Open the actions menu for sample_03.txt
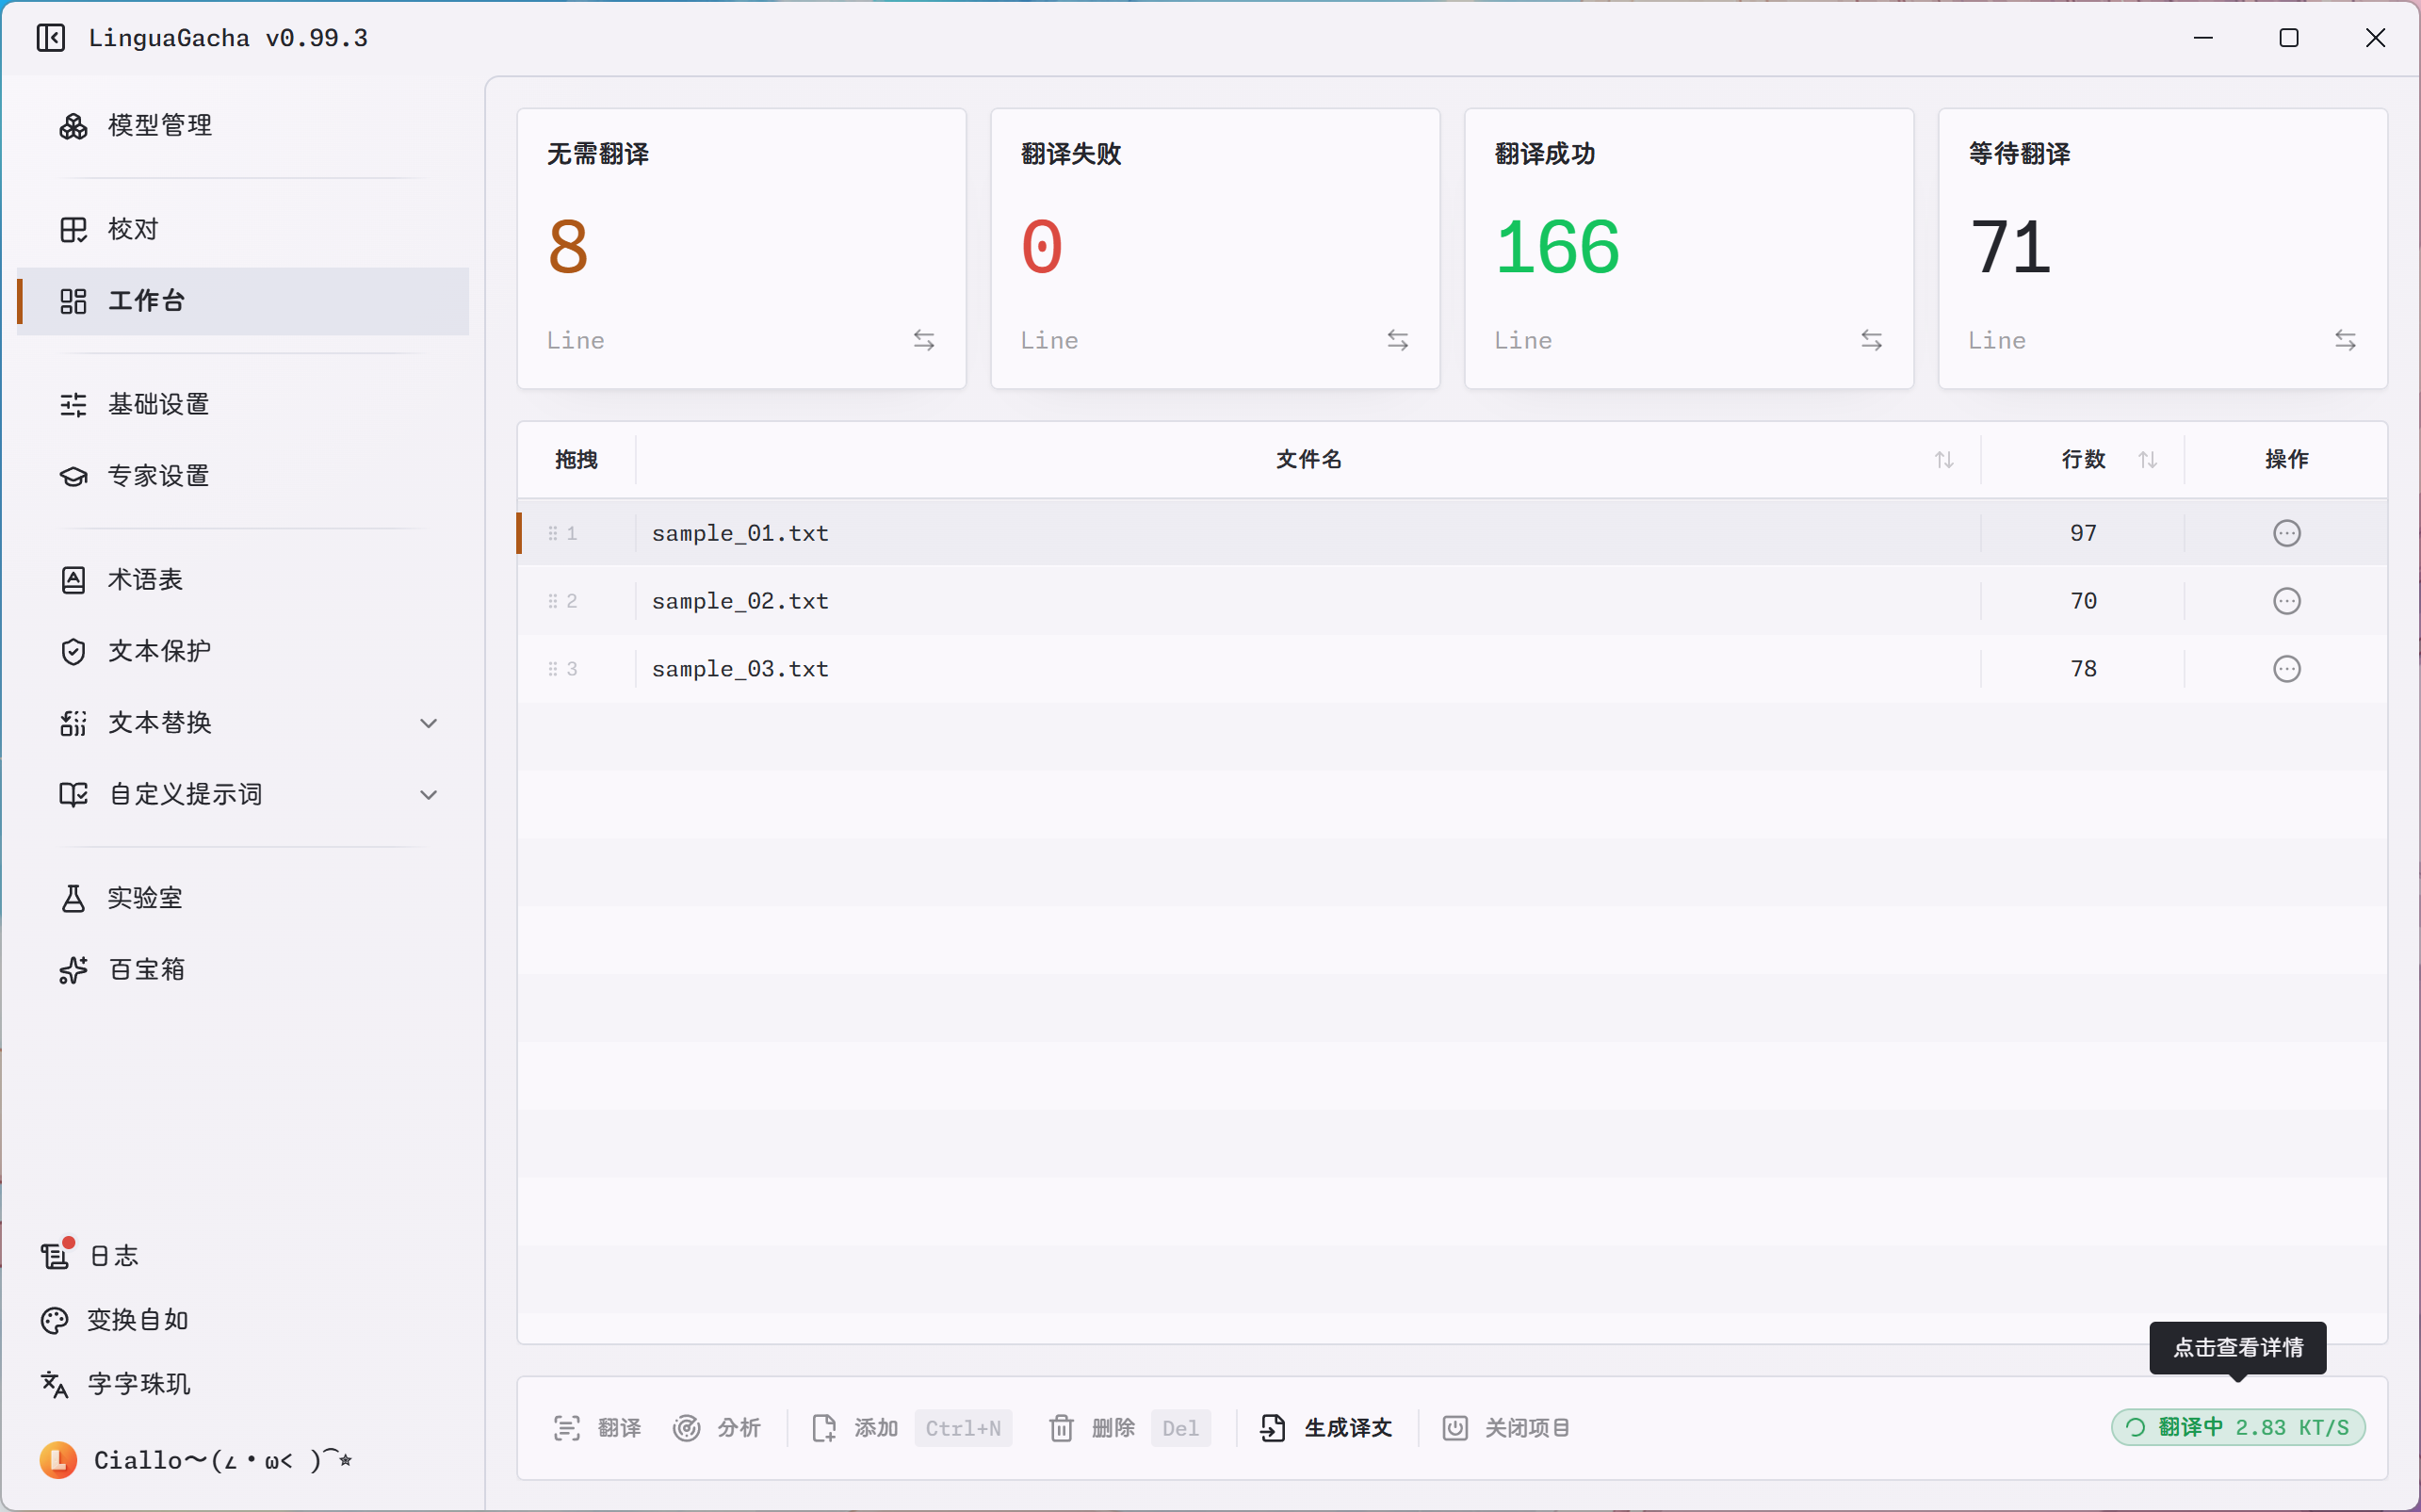The width and height of the screenshot is (2421, 1512). click(x=2287, y=669)
